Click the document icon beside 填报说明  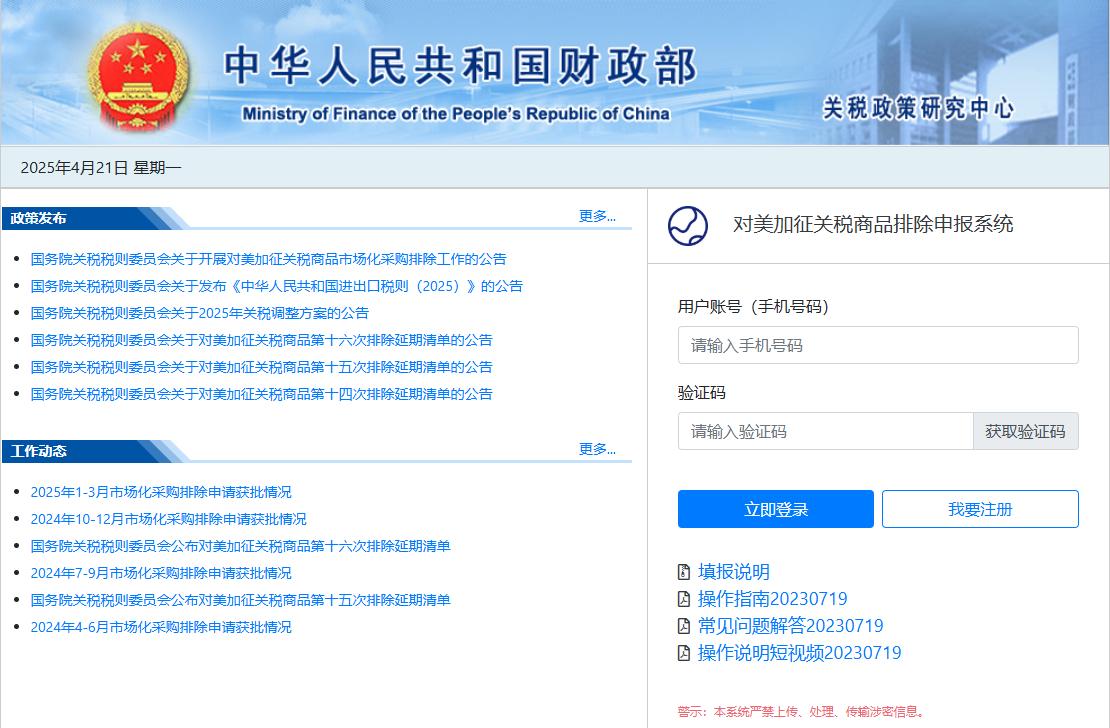684,572
